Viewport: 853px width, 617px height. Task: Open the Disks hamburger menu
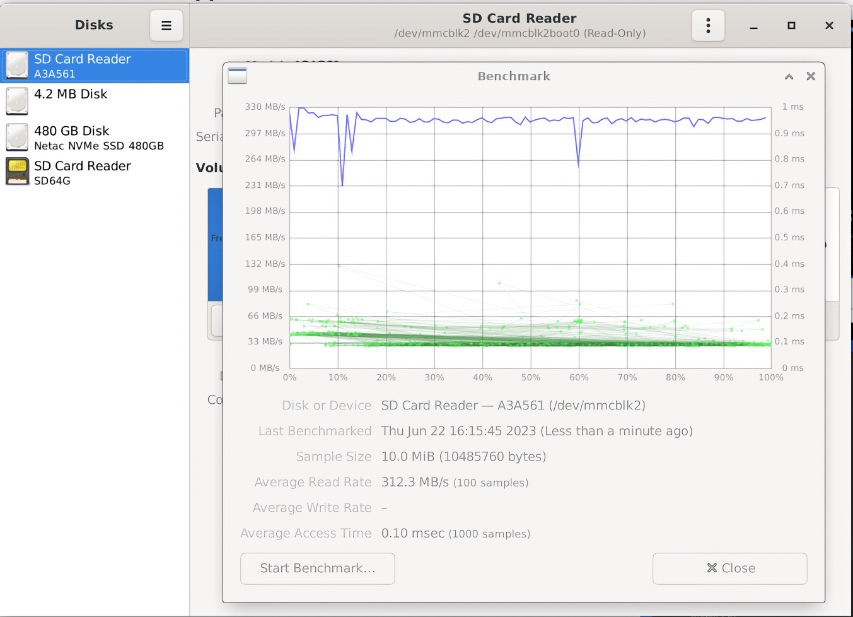(166, 26)
